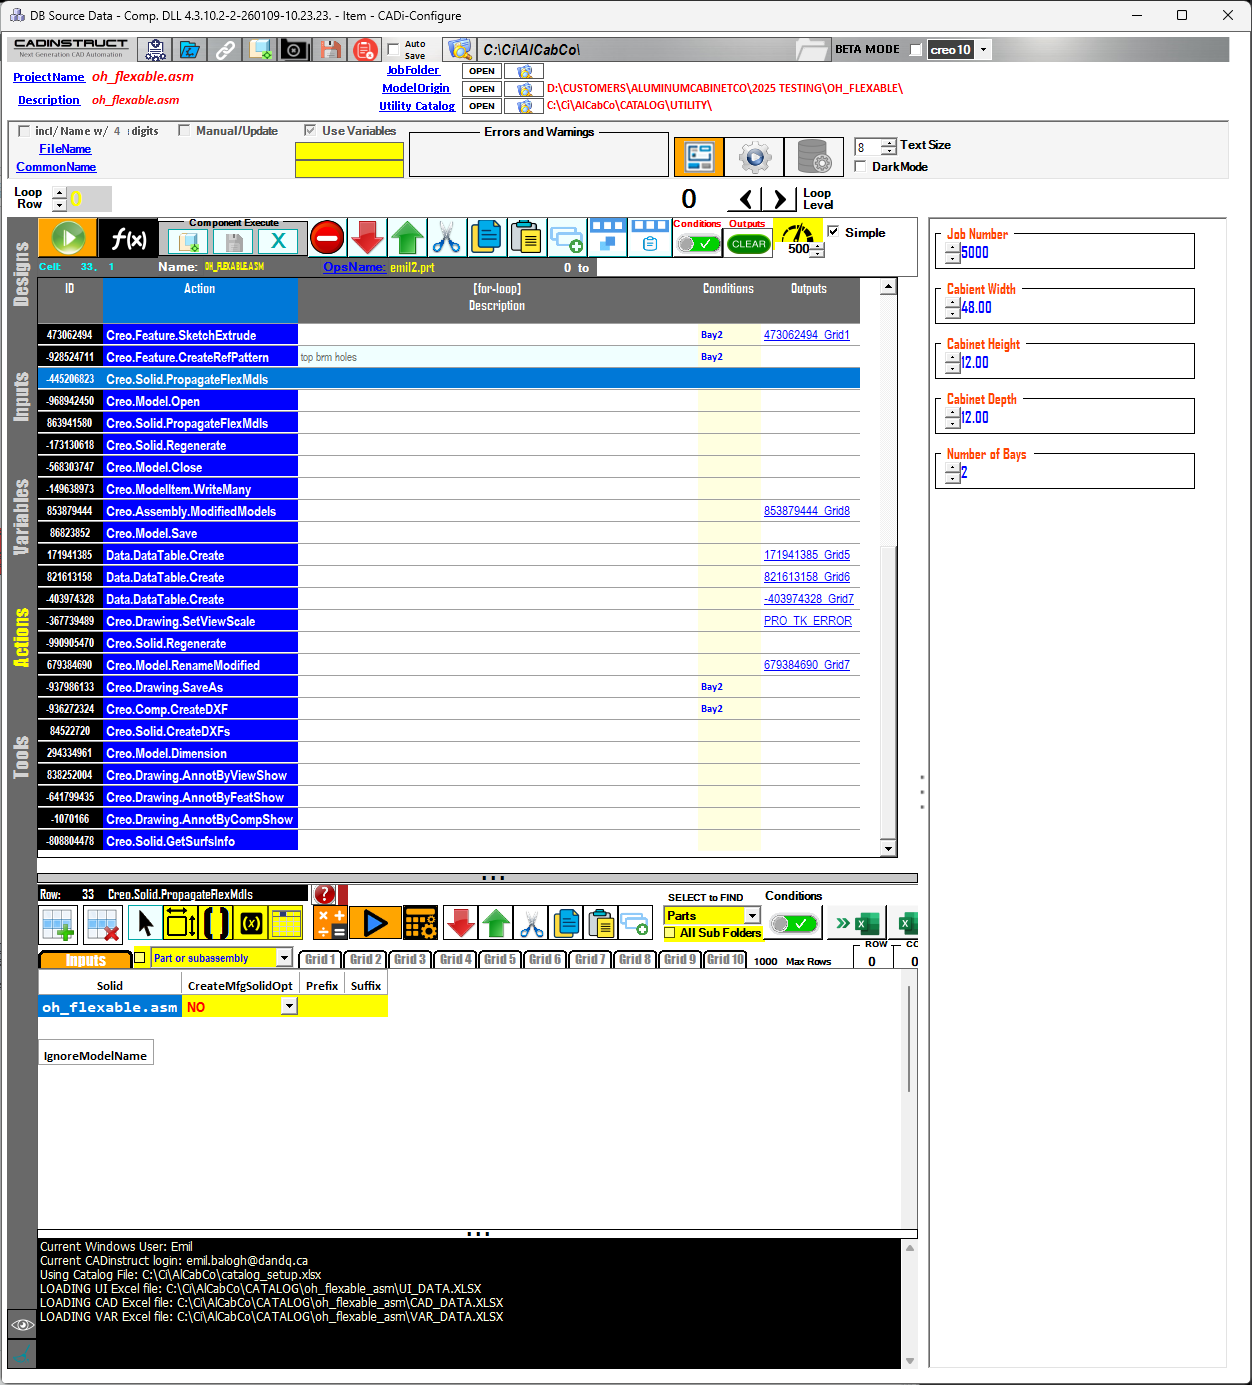Click the red question mark help icon
Image resolution: width=1252 pixels, height=1385 pixels.
click(325, 894)
